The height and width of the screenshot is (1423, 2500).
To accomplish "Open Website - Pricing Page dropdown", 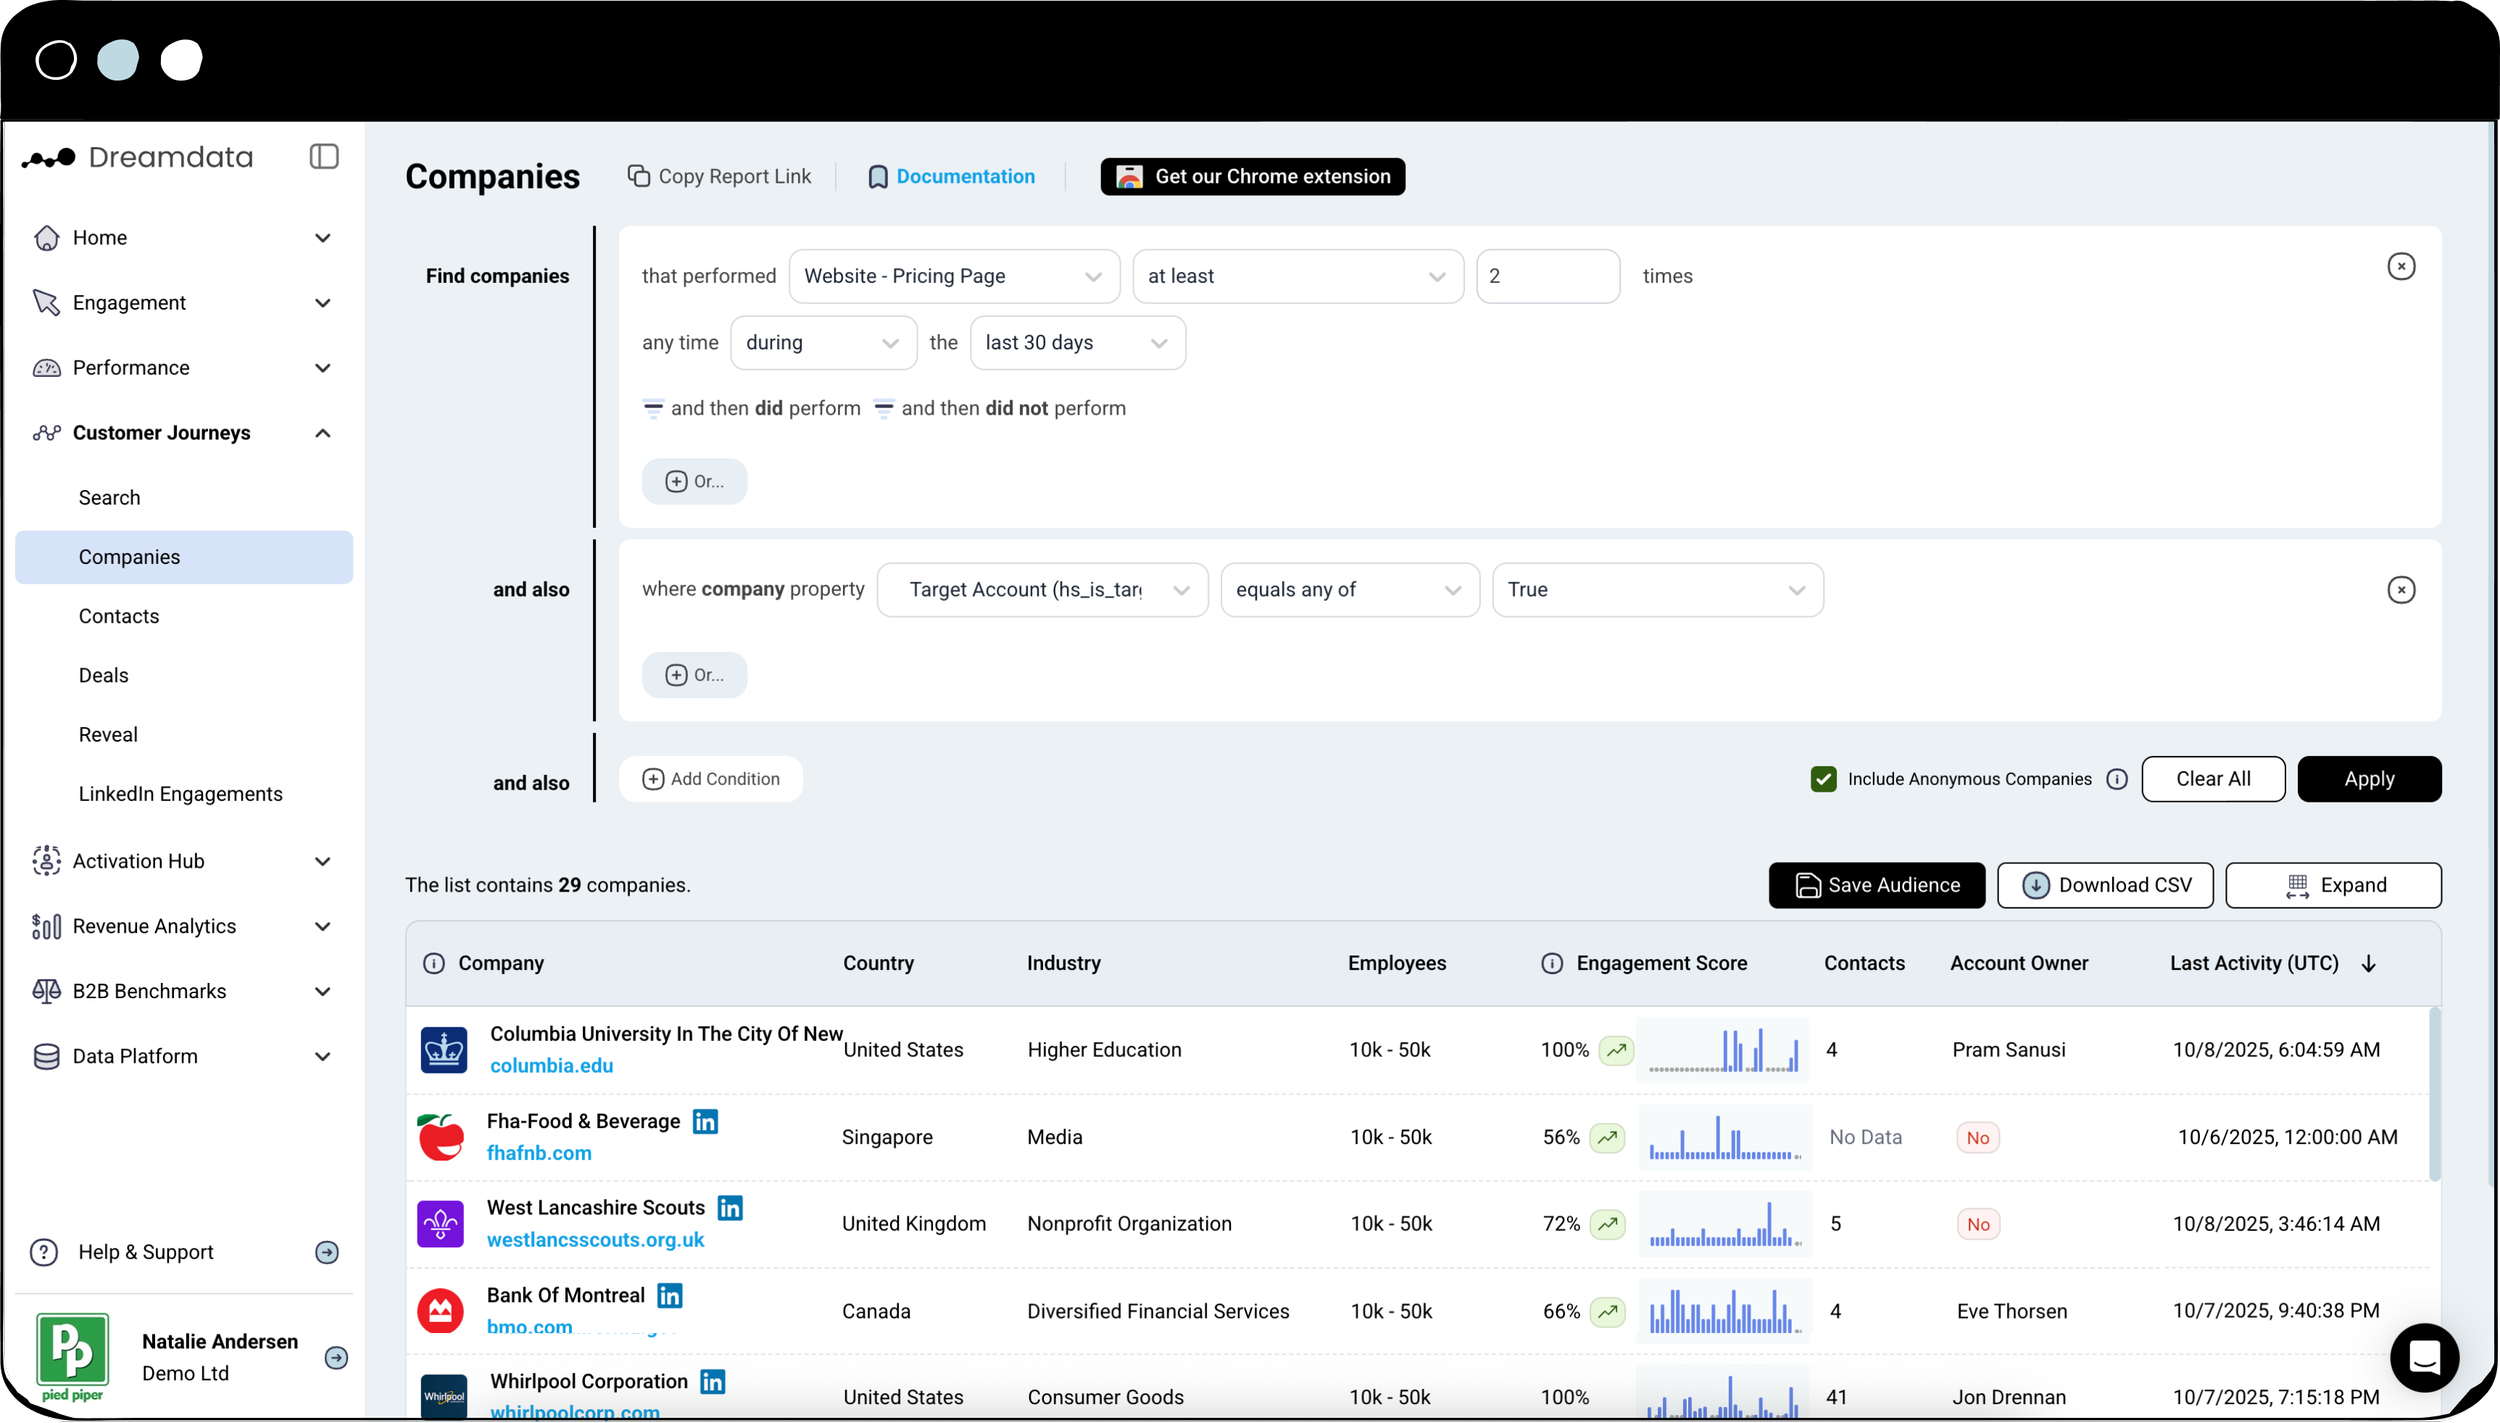I will 953,276.
